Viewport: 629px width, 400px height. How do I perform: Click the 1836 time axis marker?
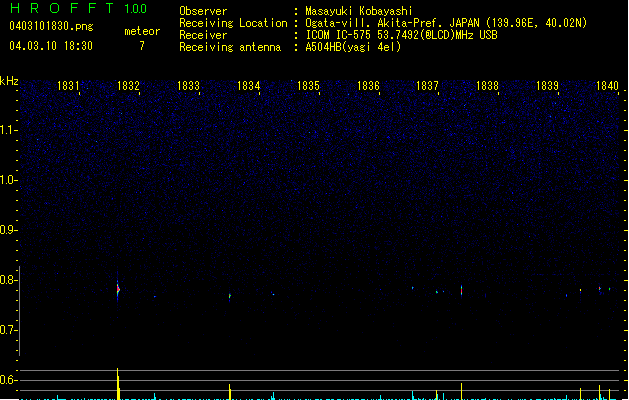(x=368, y=86)
